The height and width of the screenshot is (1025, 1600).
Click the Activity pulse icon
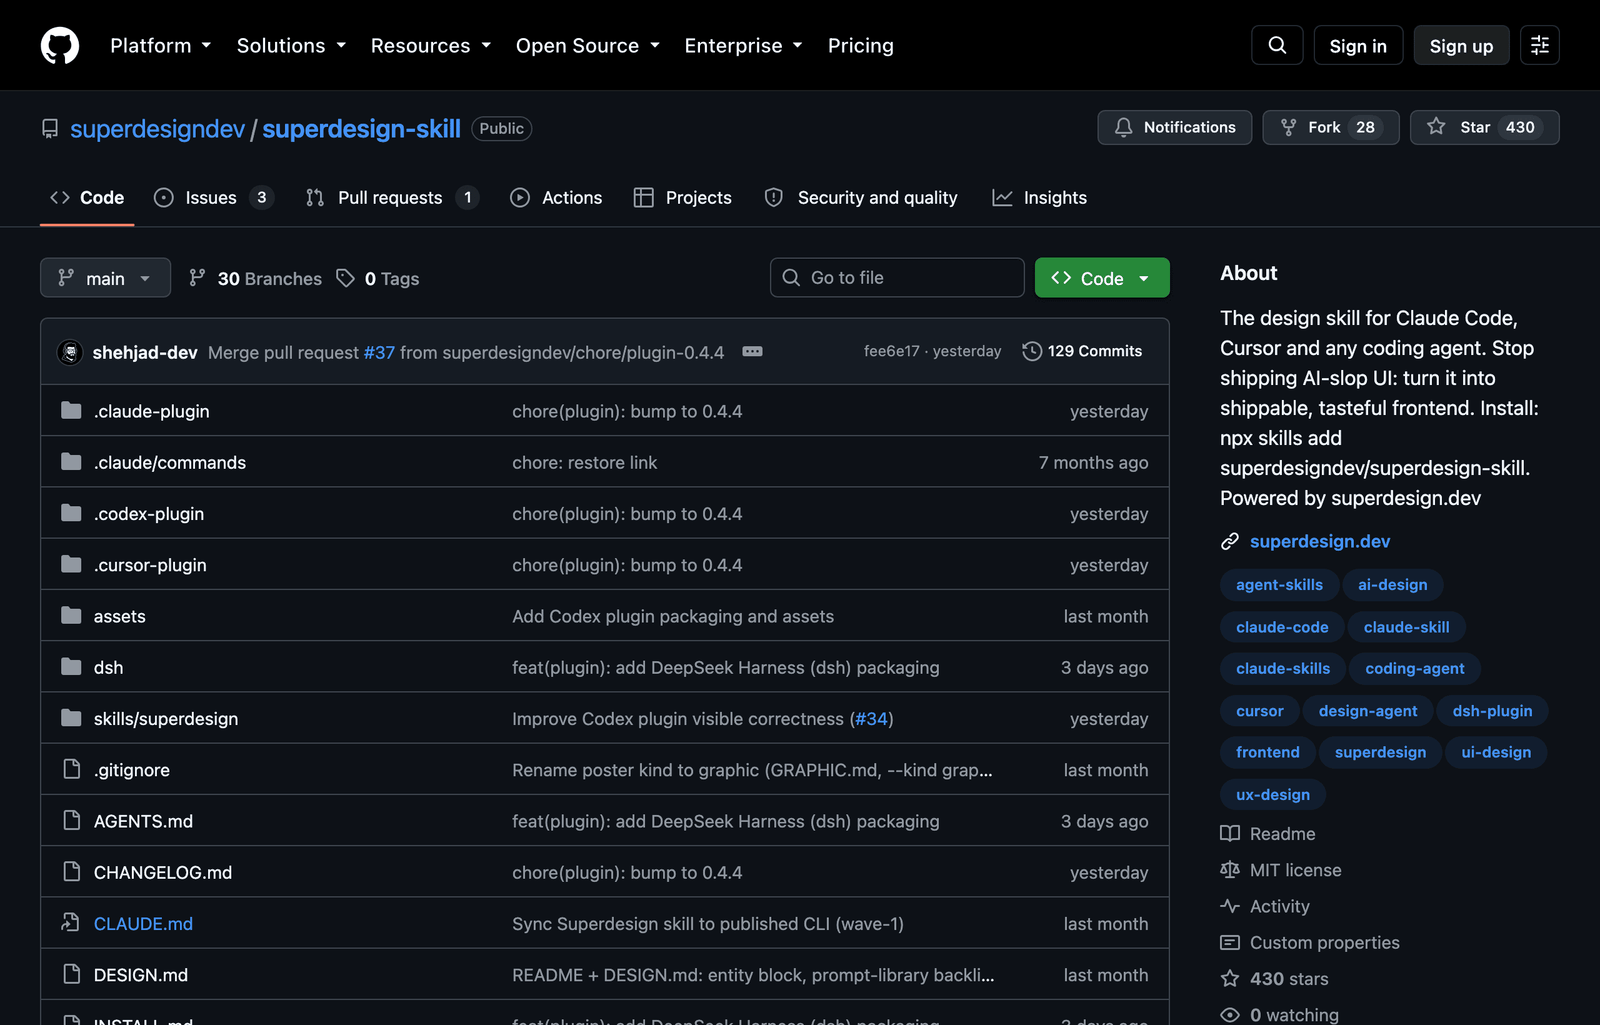coord(1230,906)
